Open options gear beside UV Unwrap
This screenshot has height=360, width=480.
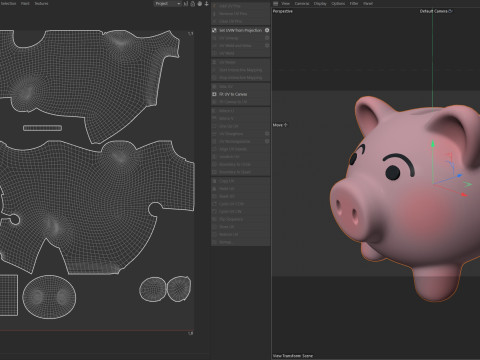267,38
